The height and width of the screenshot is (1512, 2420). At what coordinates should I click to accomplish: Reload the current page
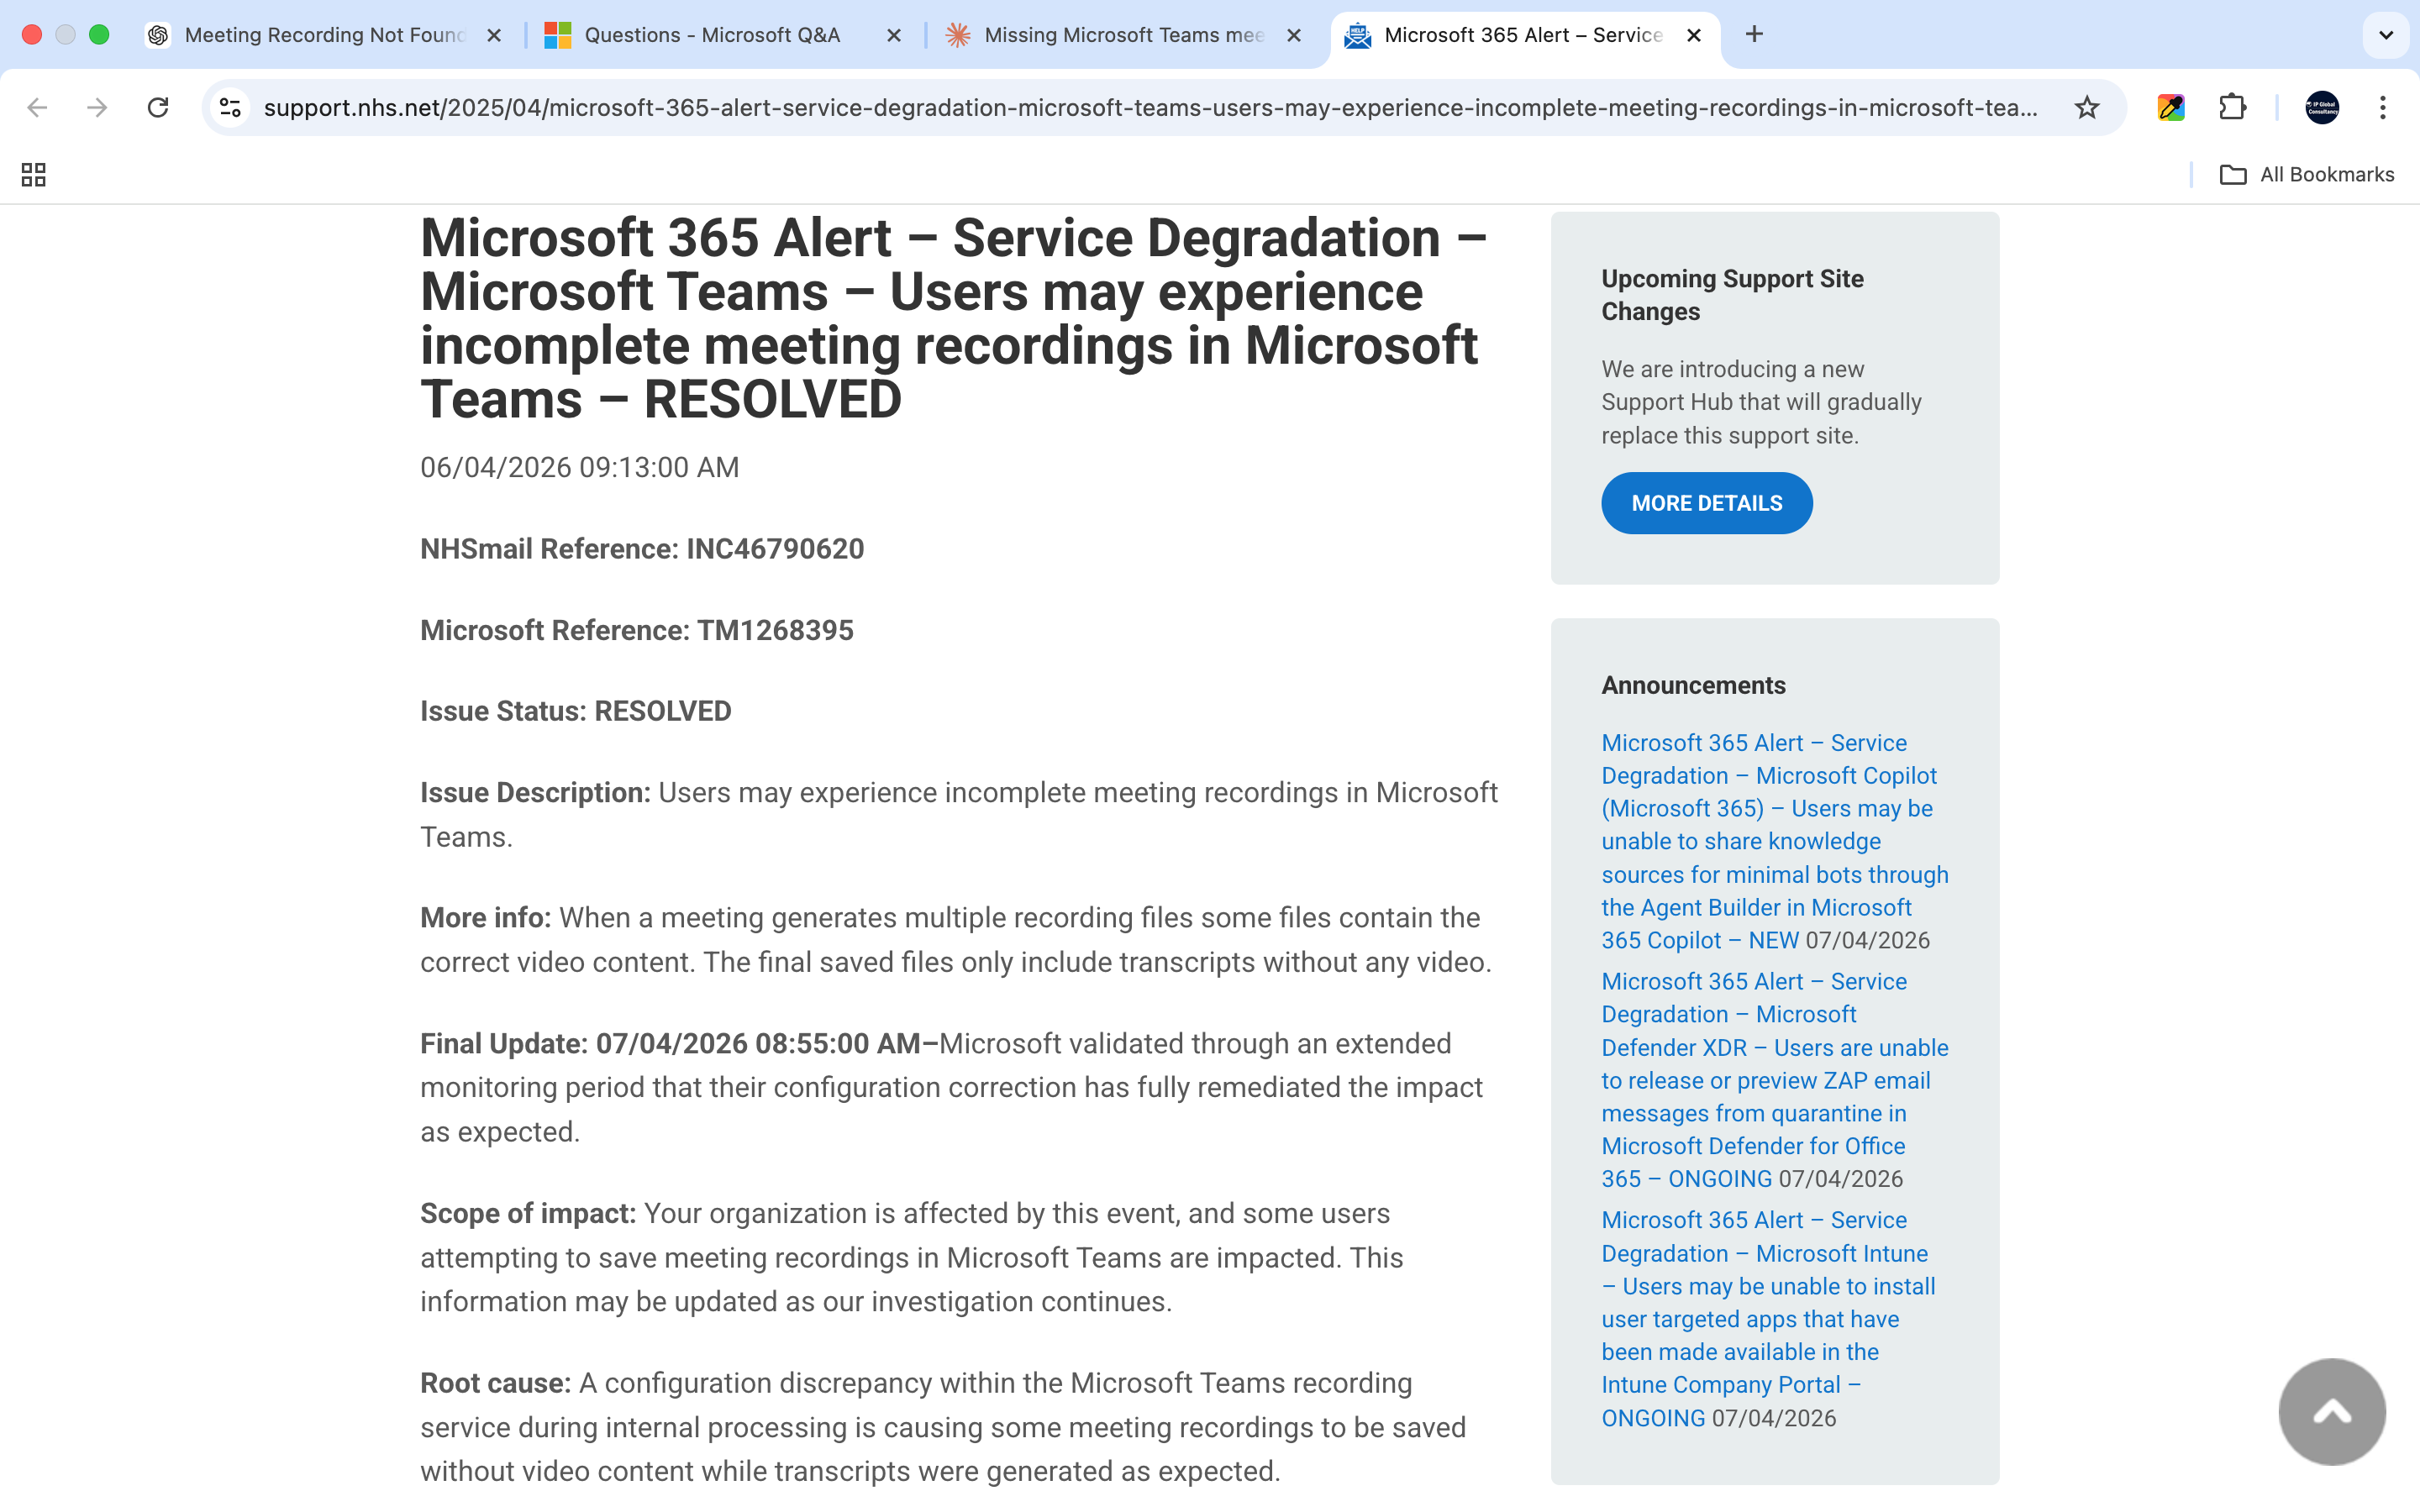pyautogui.click(x=158, y=107)
